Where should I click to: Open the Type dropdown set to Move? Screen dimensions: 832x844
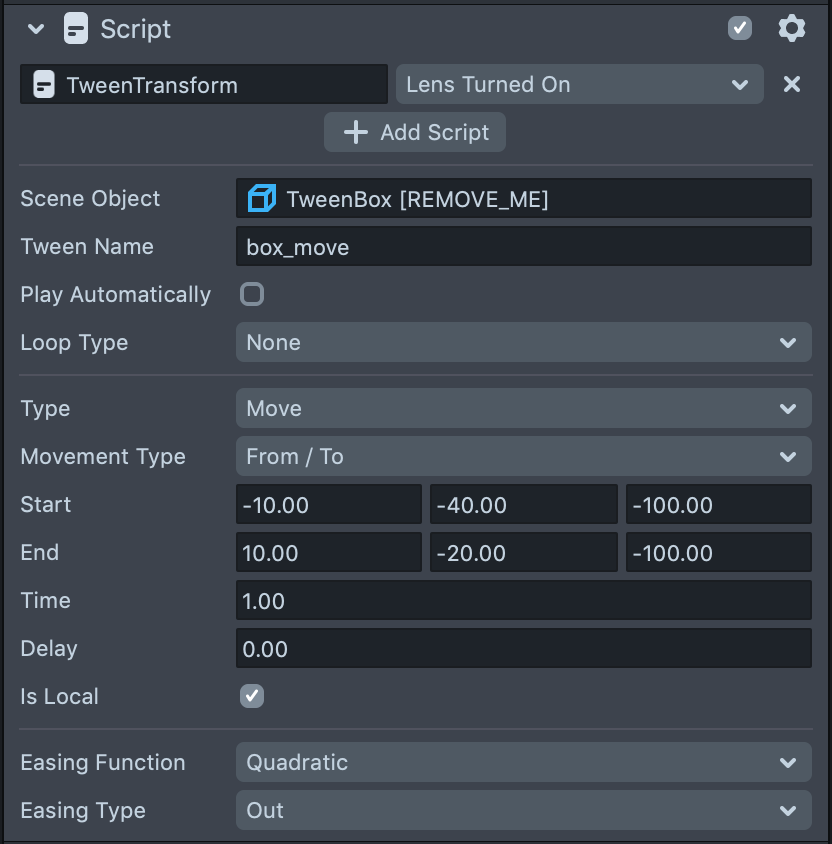[523, 409]
